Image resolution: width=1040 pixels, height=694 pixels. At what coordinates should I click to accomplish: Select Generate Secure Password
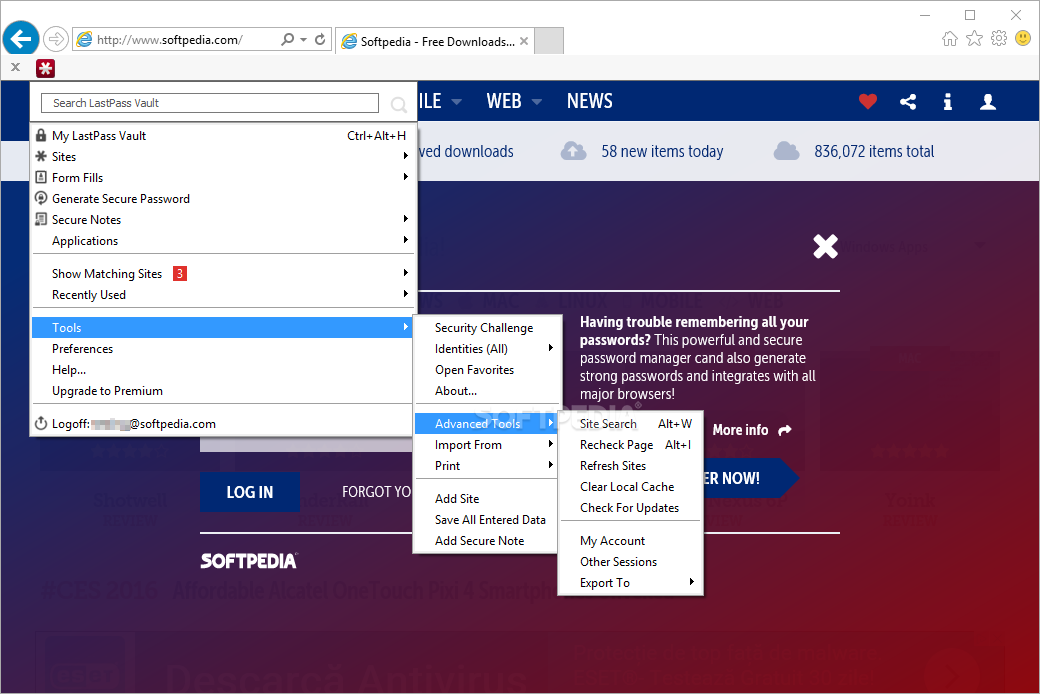(x=223, y=199)
